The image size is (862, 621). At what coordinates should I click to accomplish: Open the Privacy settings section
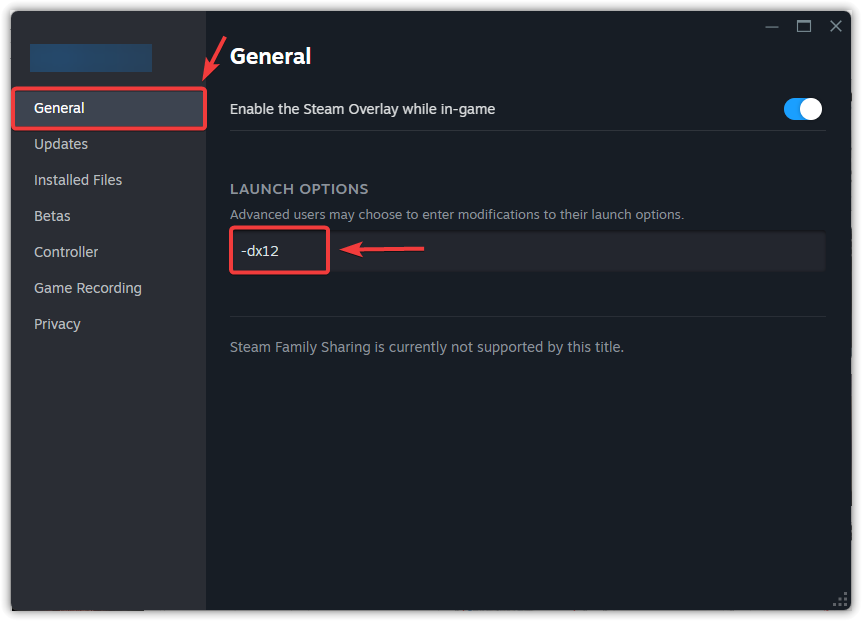coord(57,323)
